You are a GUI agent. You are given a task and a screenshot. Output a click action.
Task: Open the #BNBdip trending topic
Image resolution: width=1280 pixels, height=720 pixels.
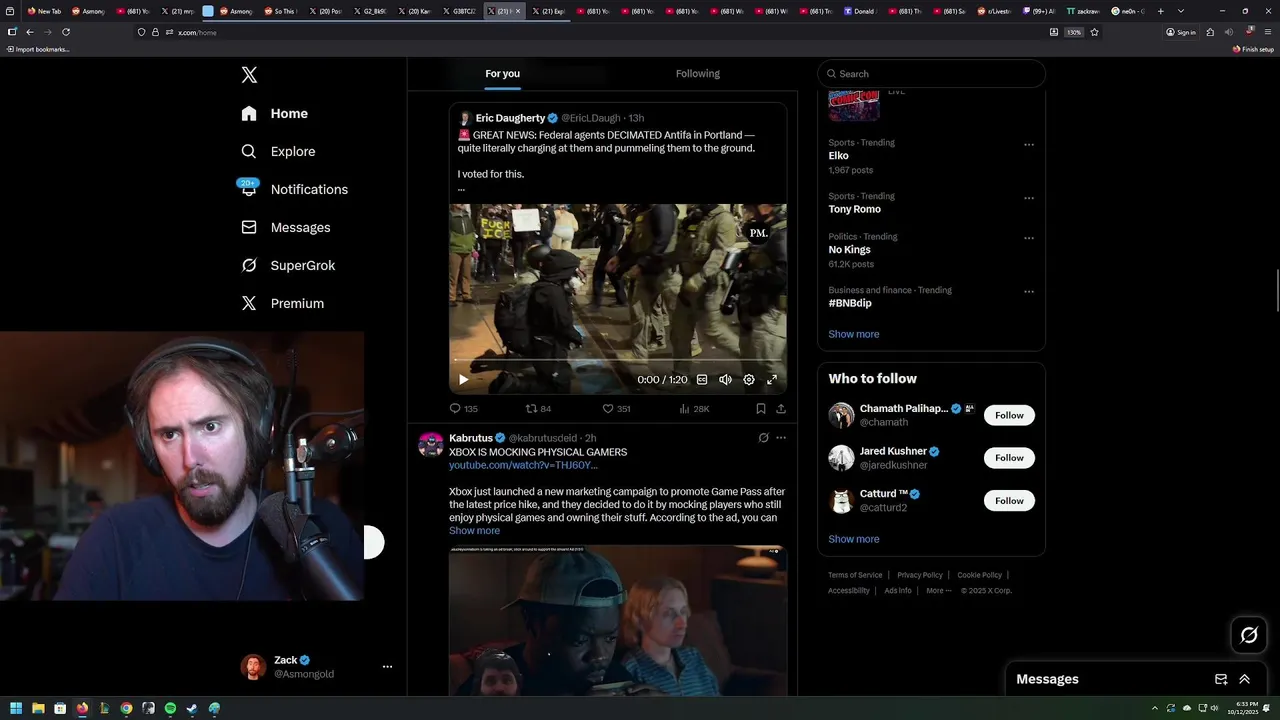[x=850, y=303]
